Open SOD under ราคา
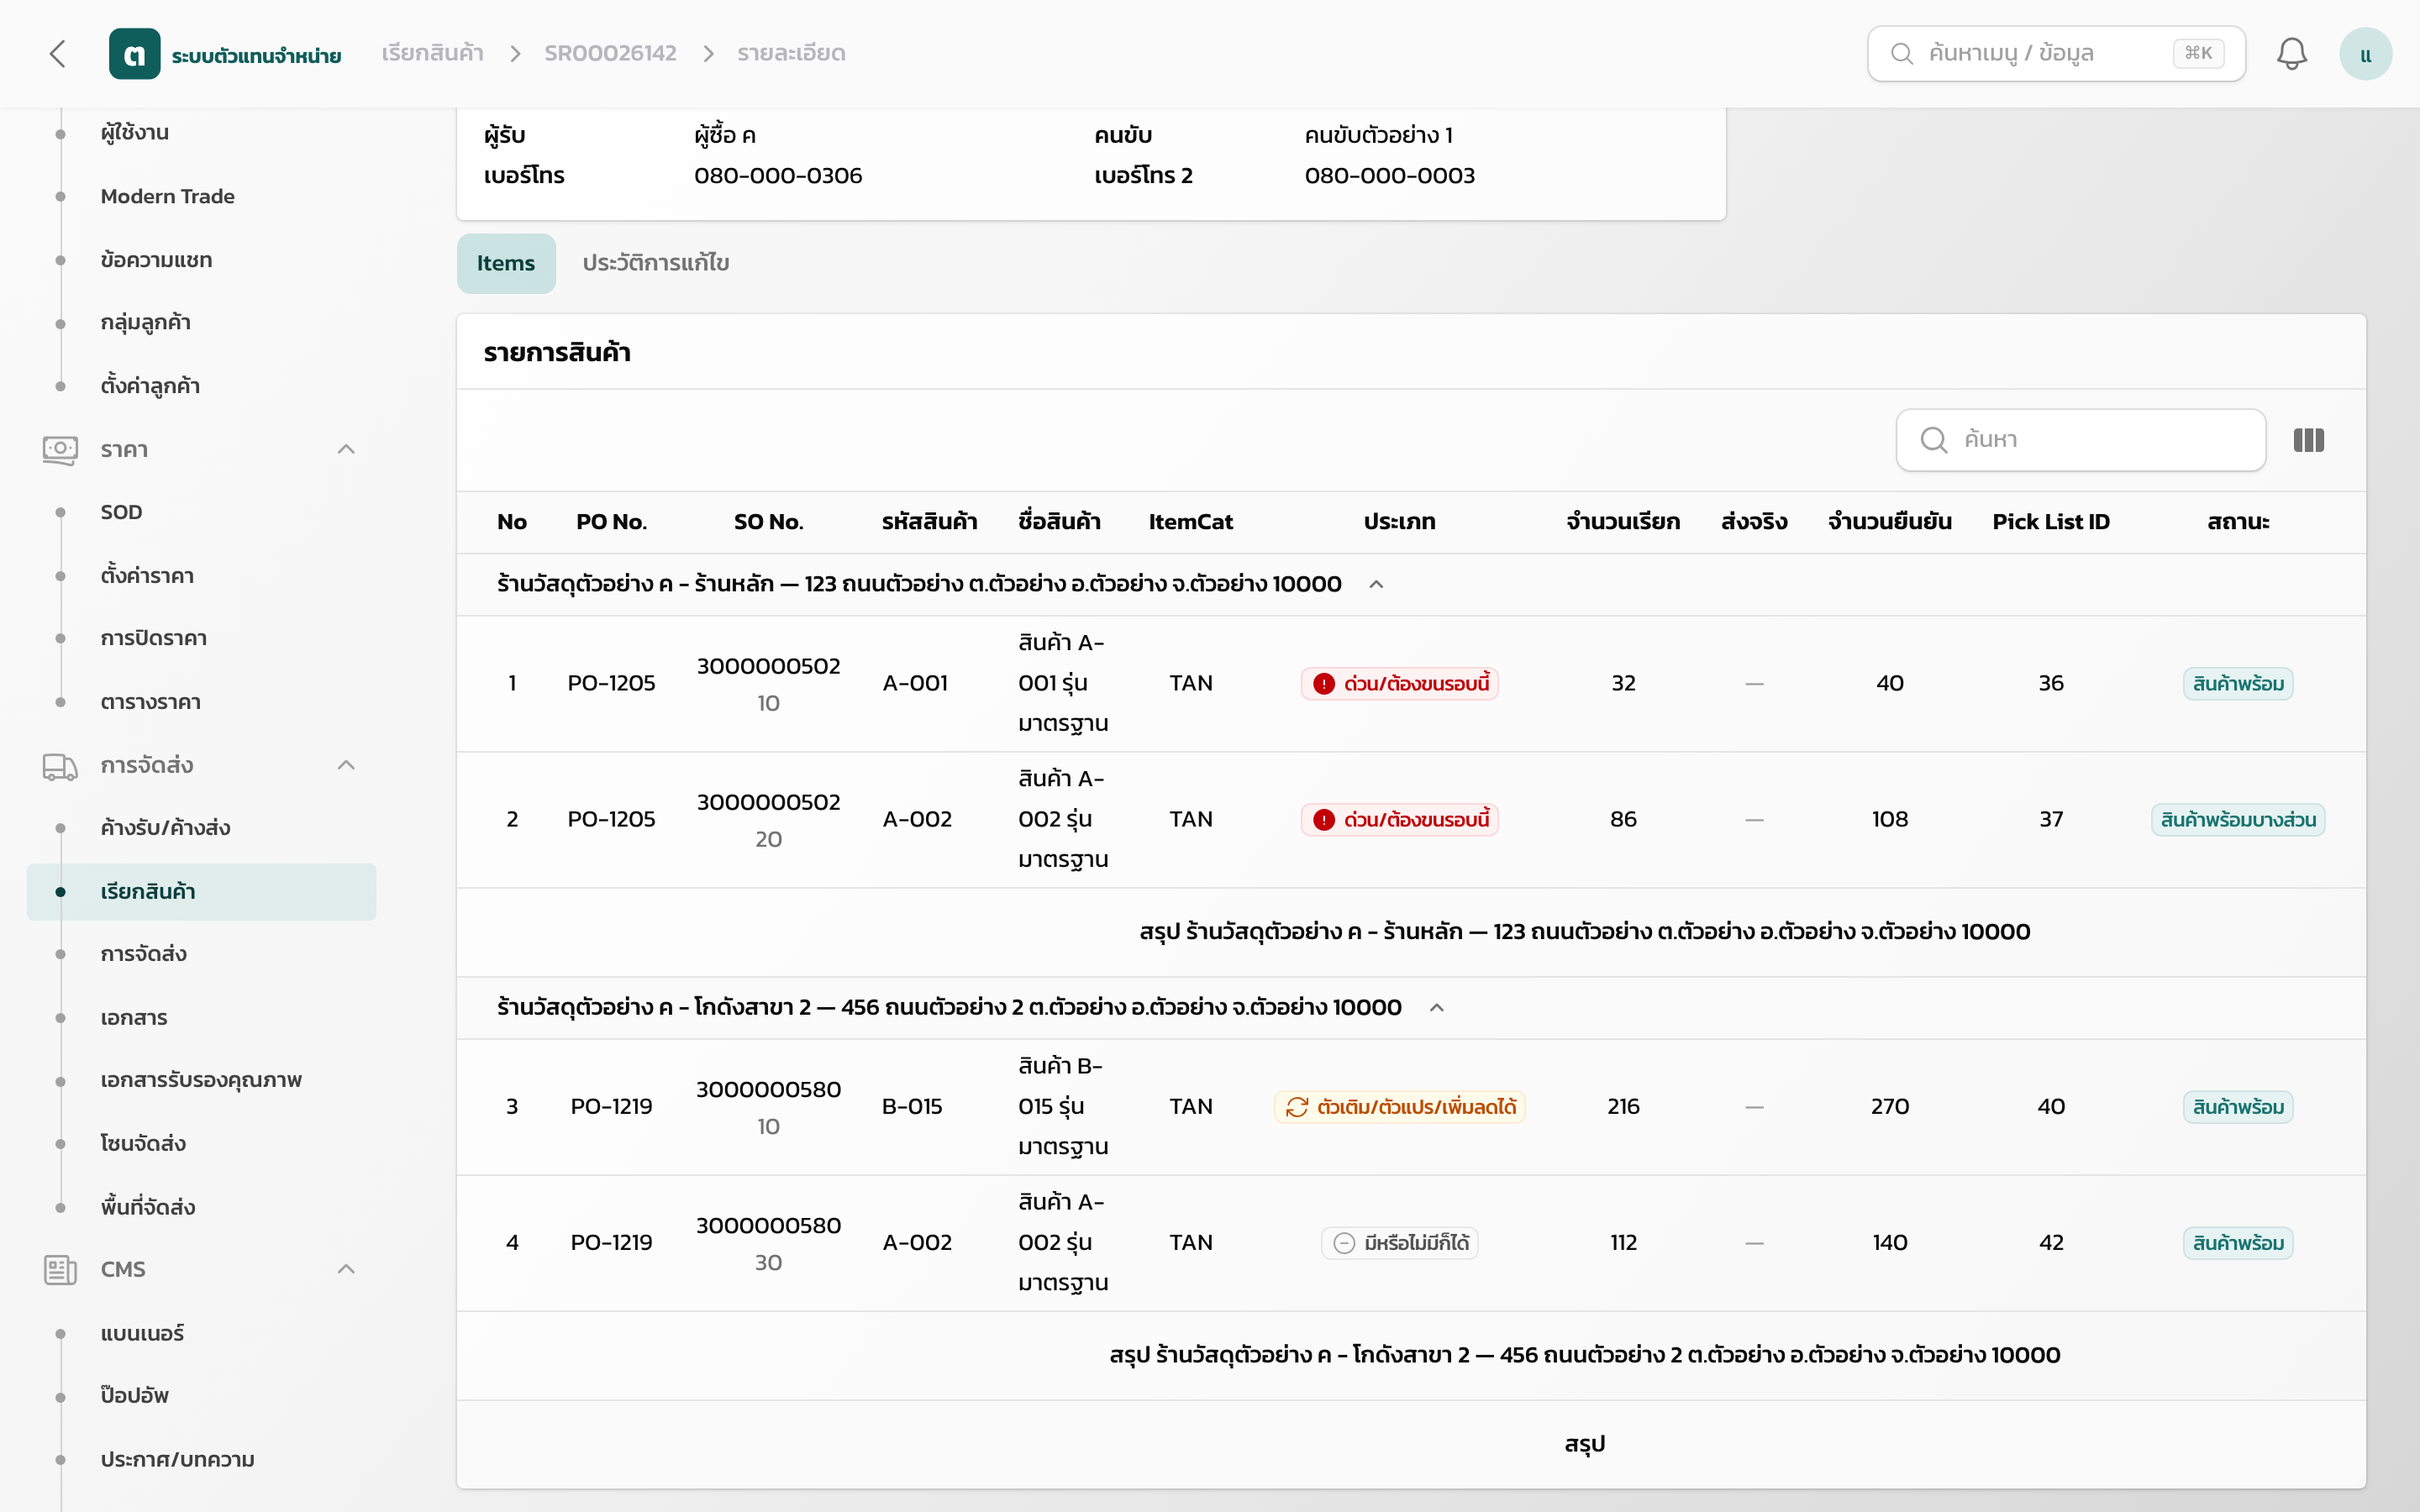The height and width of the screenshot is (1512, 2420). point(121,512)
